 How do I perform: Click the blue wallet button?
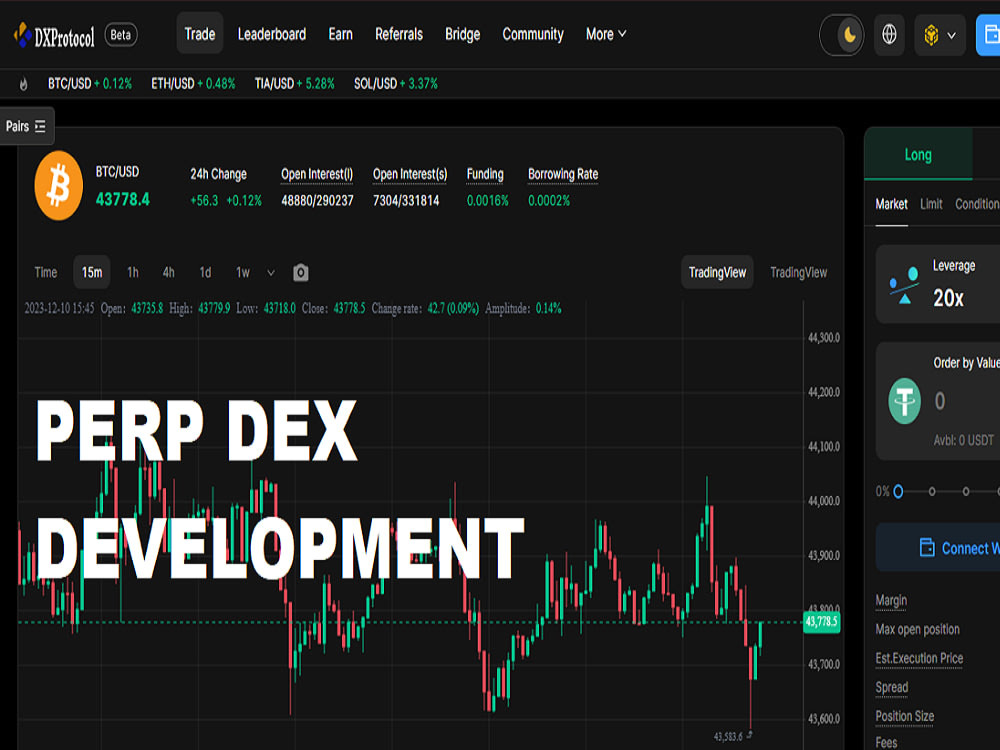tap(988, 35)
